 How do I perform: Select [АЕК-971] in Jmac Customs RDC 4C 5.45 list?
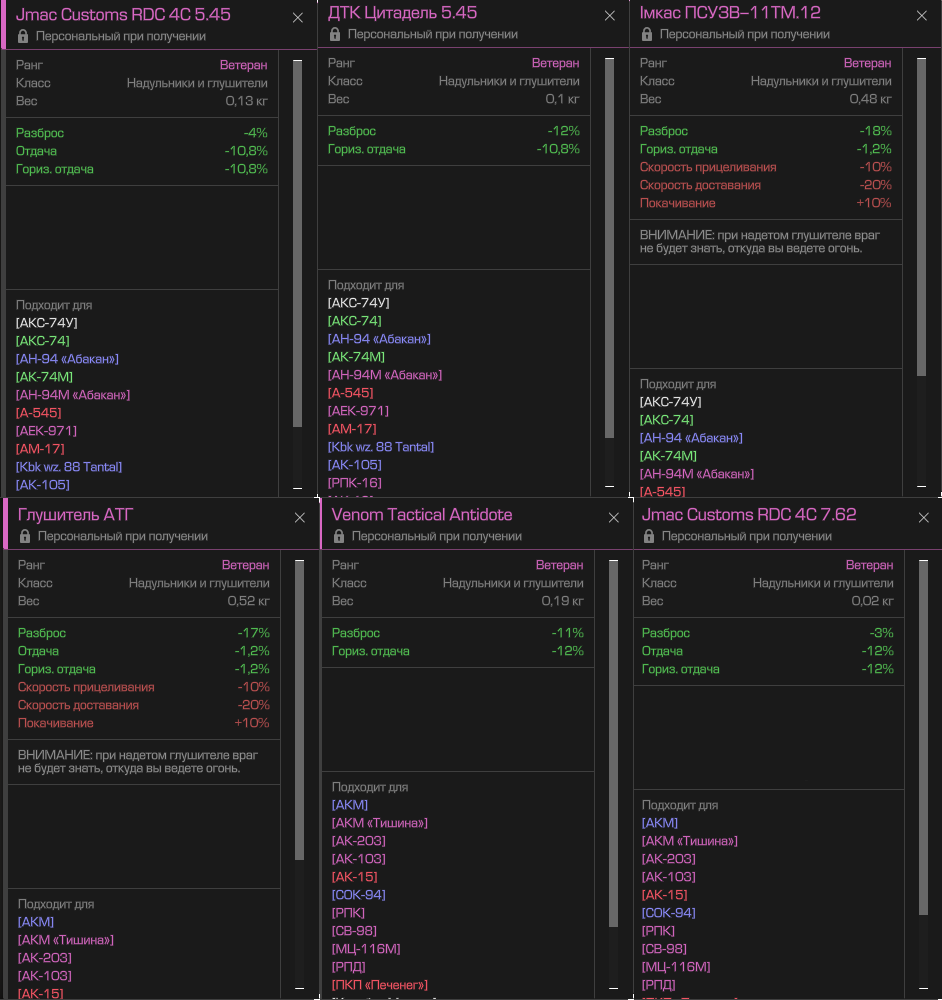click(46, 430)
